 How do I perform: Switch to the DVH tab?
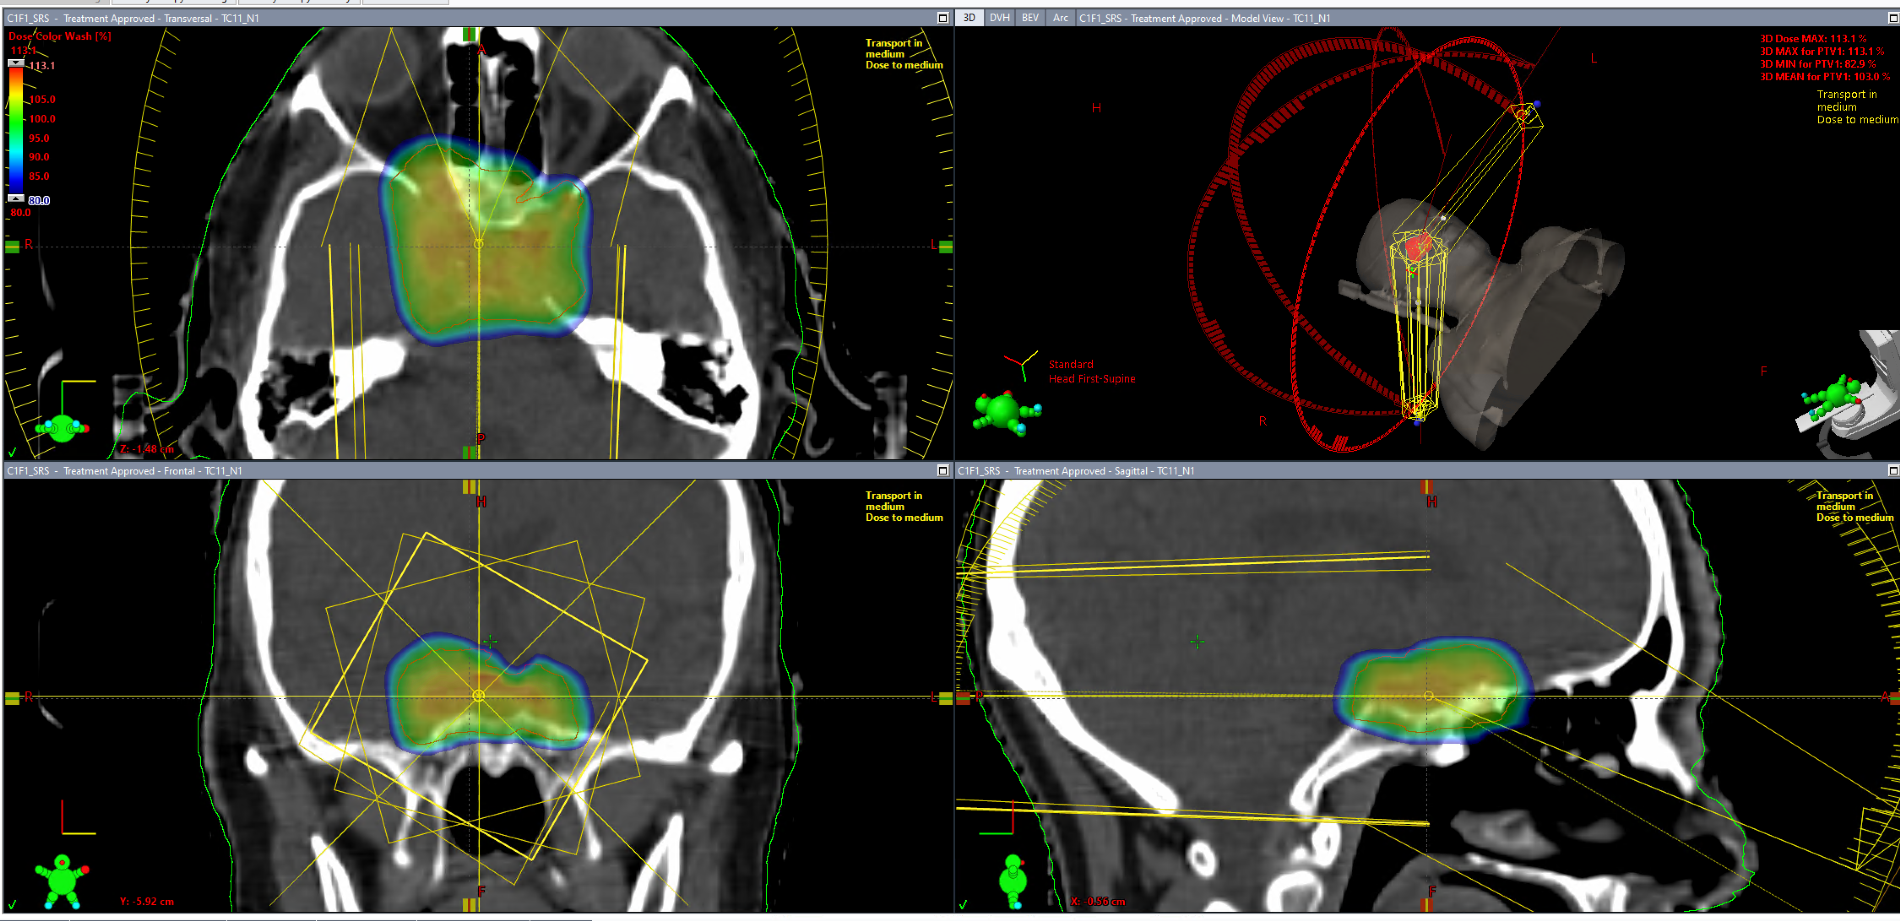[x=999, y=18]
